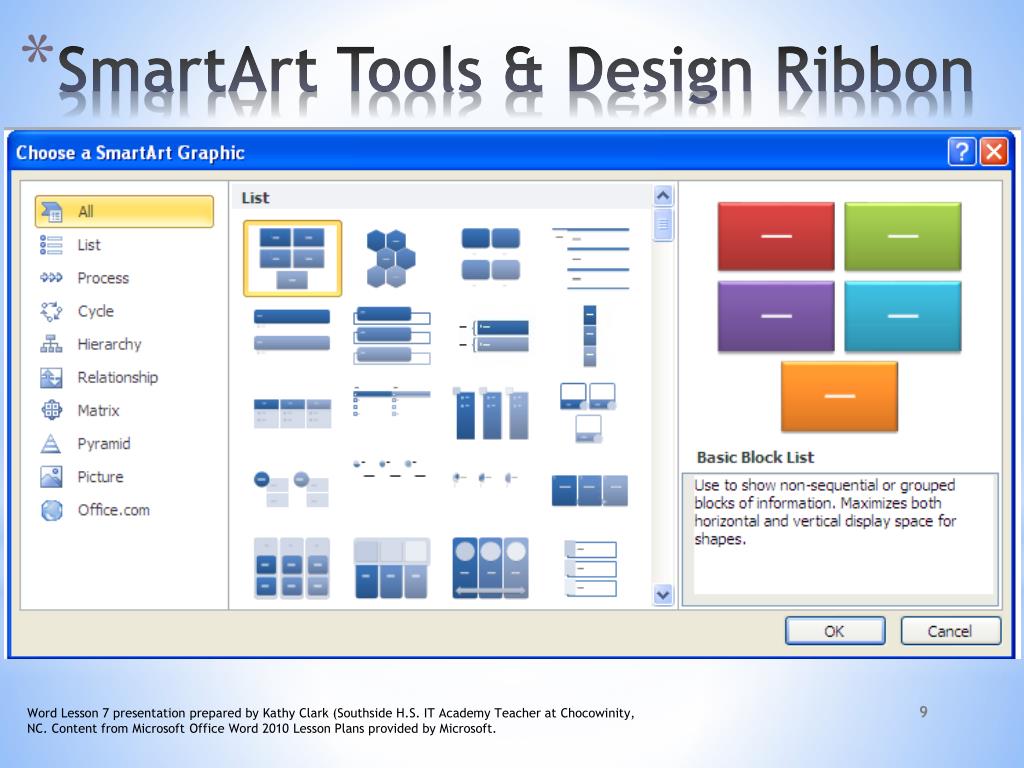
Task: Choose the Vertical Bullet List layout thumbnail
Action: (x=292, y=331)
